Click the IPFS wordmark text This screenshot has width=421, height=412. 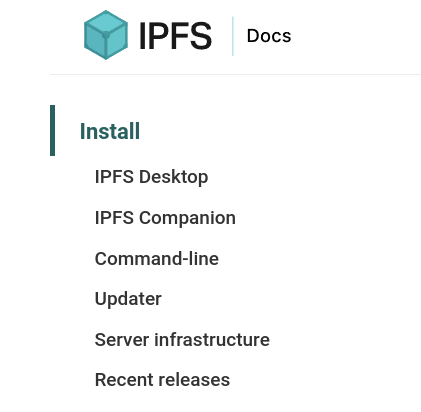(175, 36)
